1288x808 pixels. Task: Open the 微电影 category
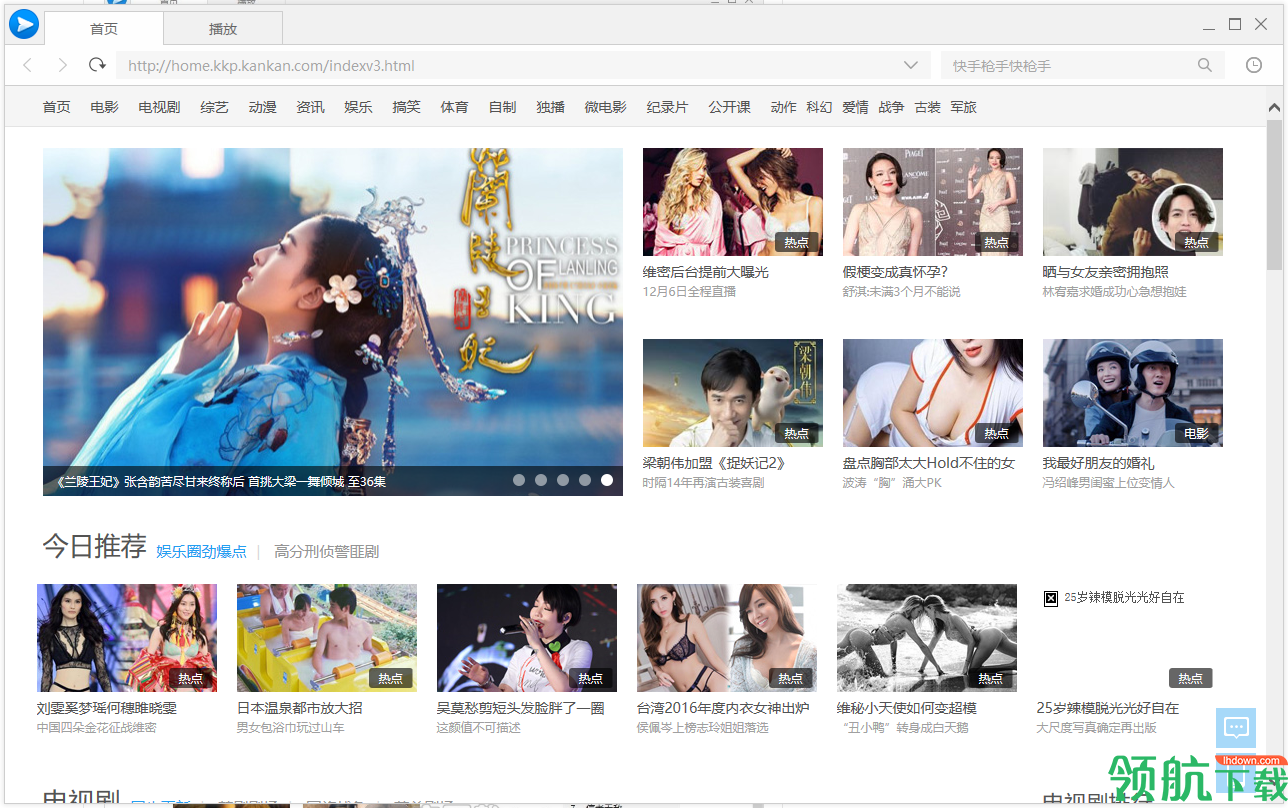pyautogui.click(x=605, y=107)
